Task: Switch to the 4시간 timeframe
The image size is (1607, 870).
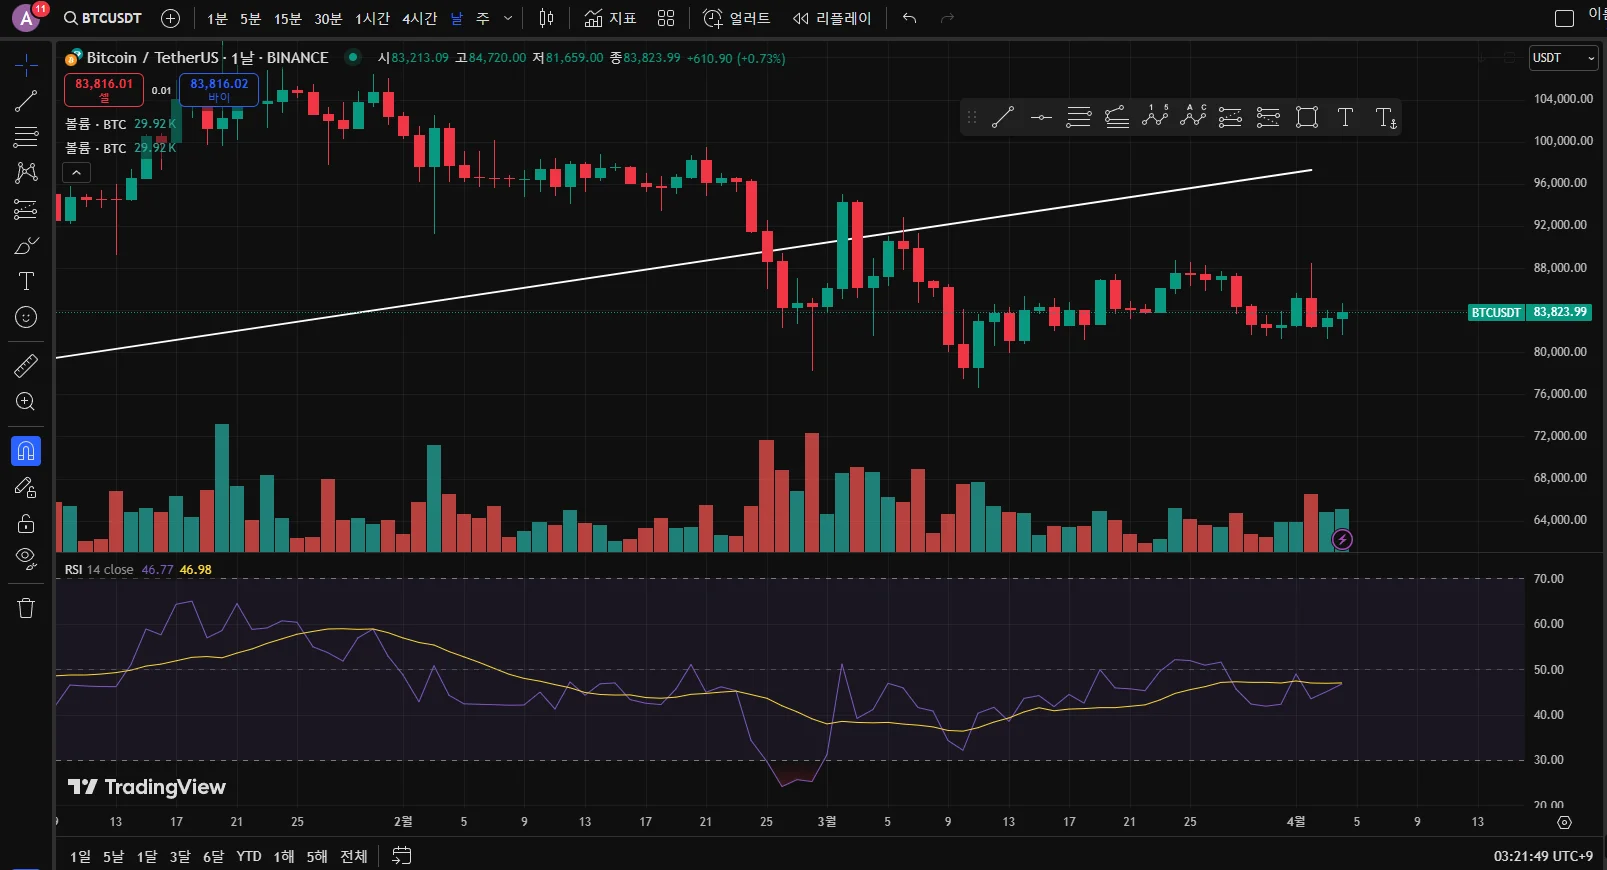Action: 419,18
